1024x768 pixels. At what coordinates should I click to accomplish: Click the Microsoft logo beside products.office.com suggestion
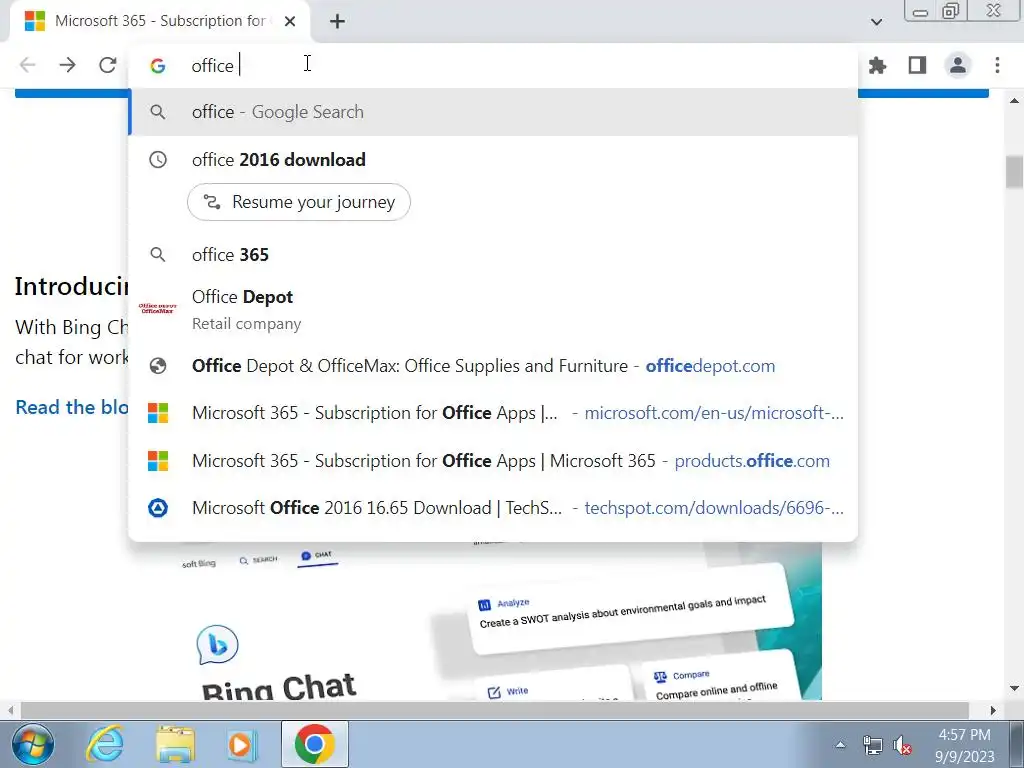[x=157, y=460]
